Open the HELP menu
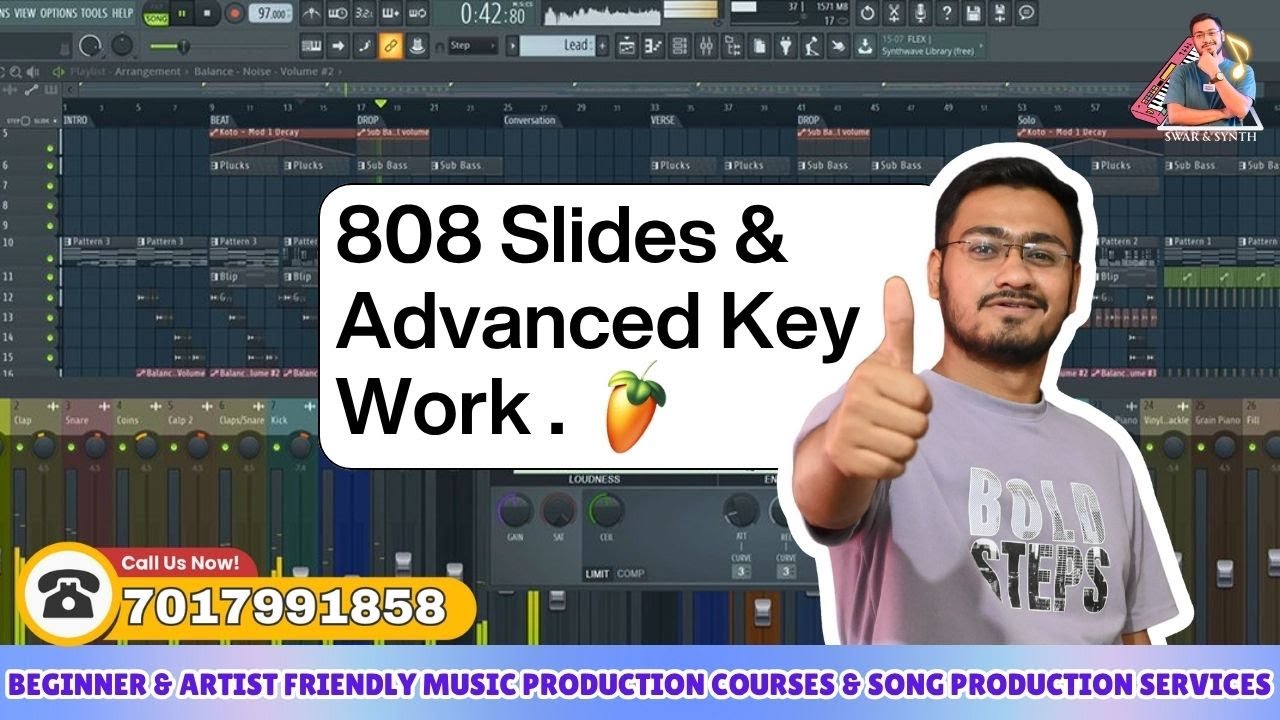Viewport: 1280px width, 720px height. click(122, 13)
